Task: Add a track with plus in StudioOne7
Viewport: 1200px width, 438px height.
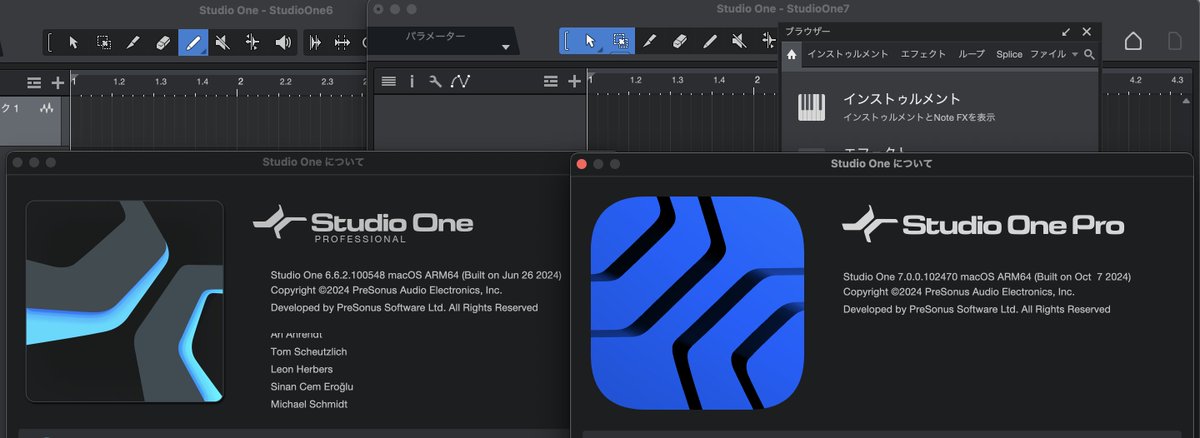Action: coord(574,81)
